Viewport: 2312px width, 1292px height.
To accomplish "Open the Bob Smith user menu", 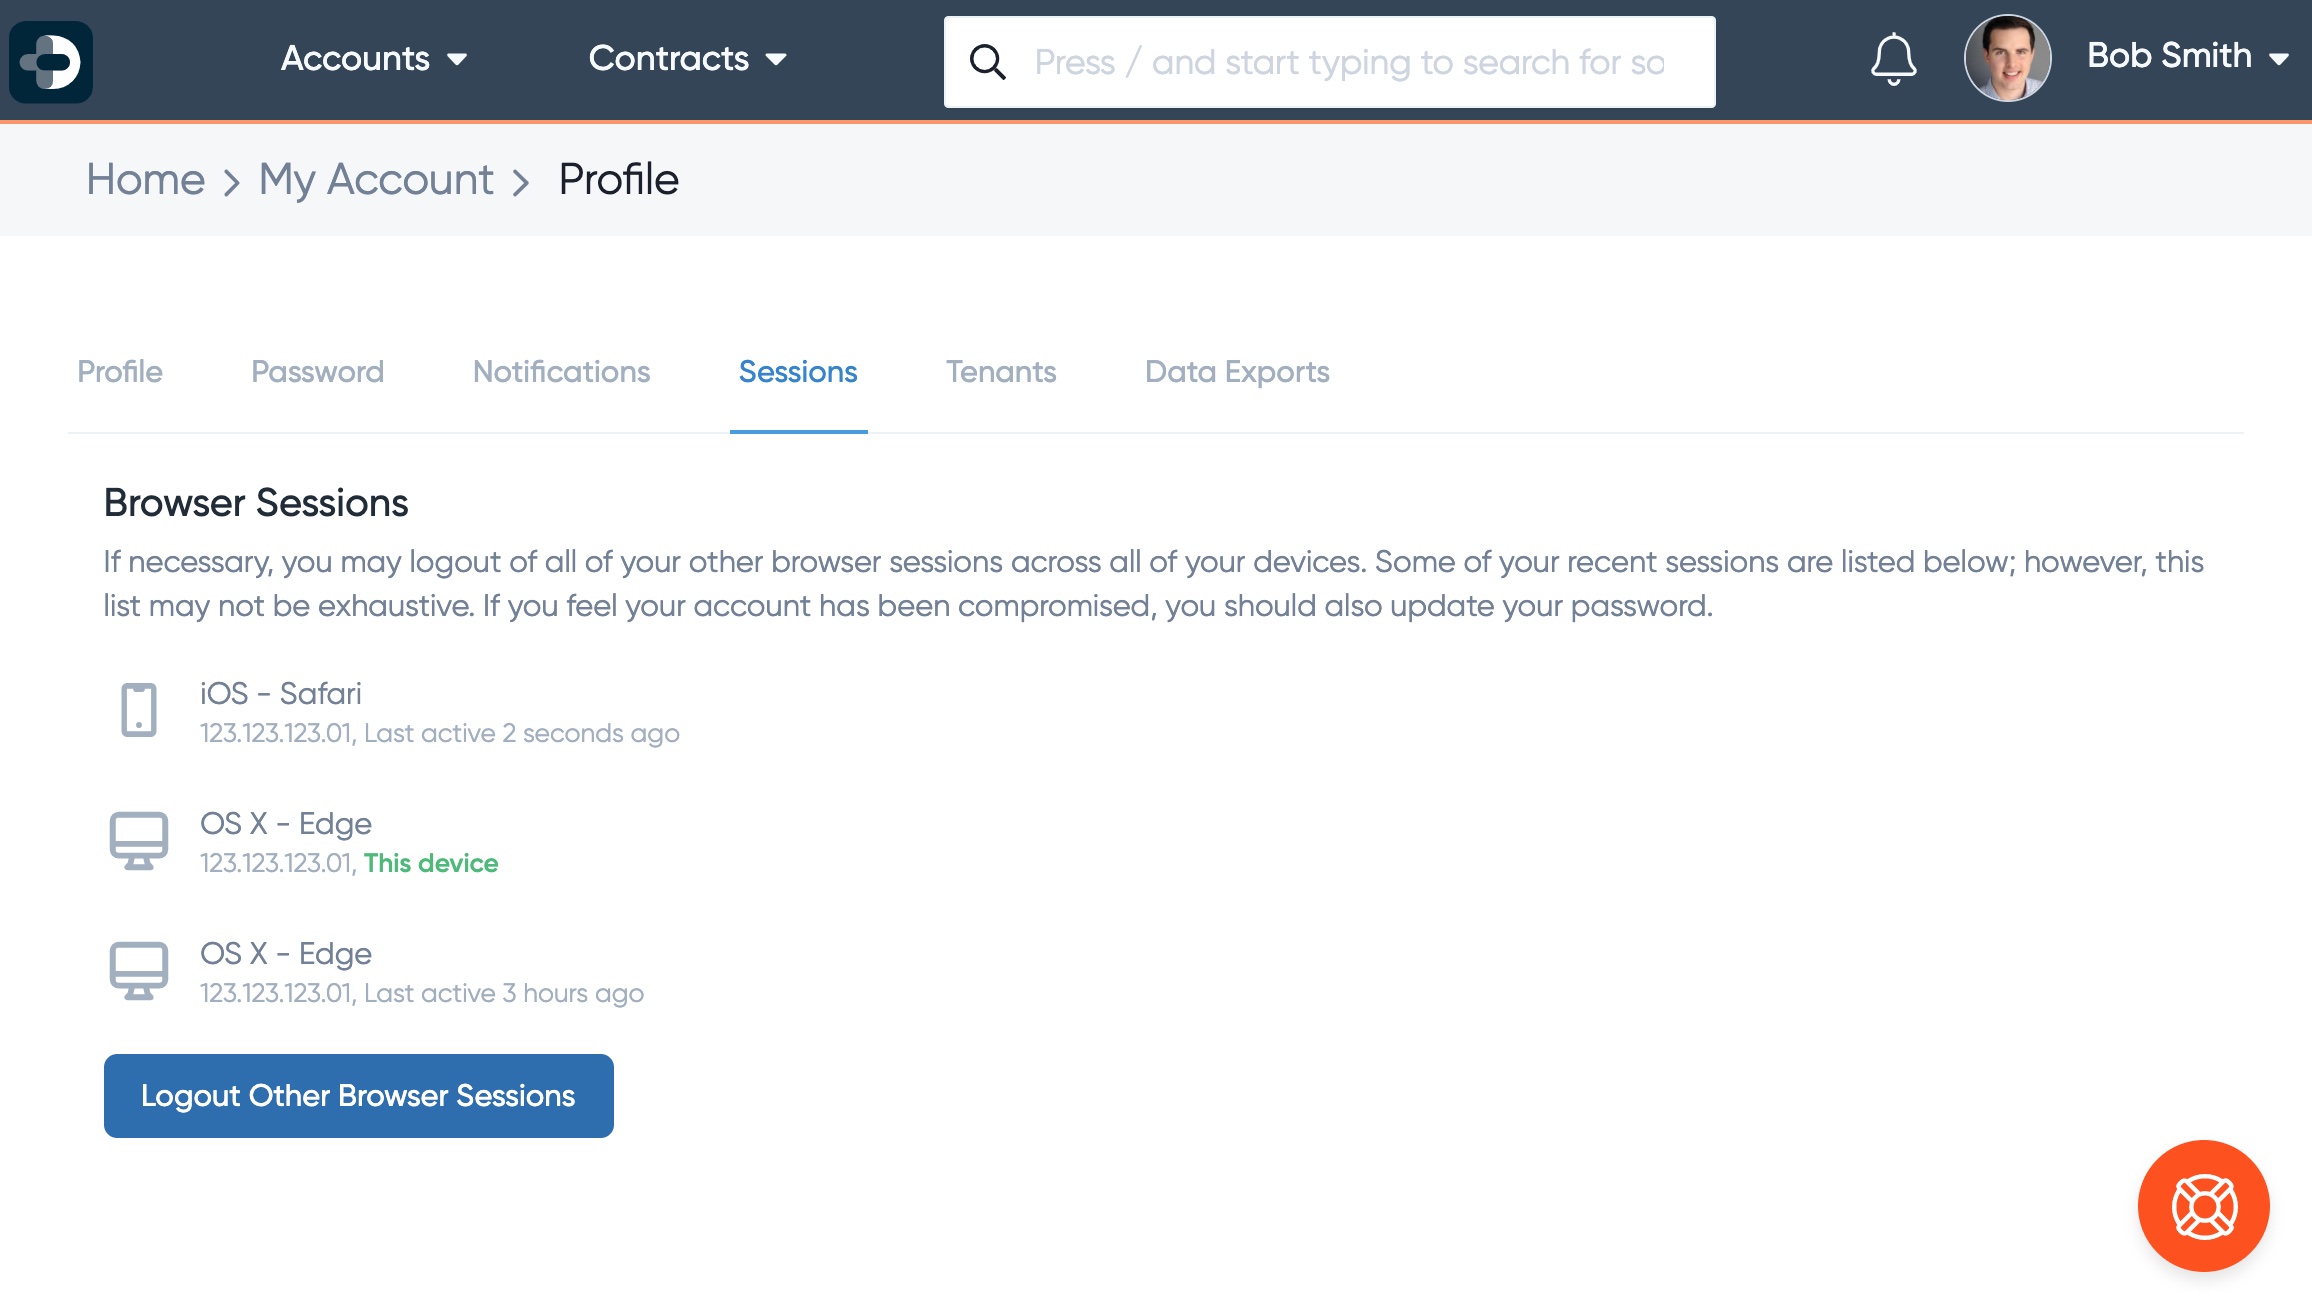I will tap(2188, 56).
